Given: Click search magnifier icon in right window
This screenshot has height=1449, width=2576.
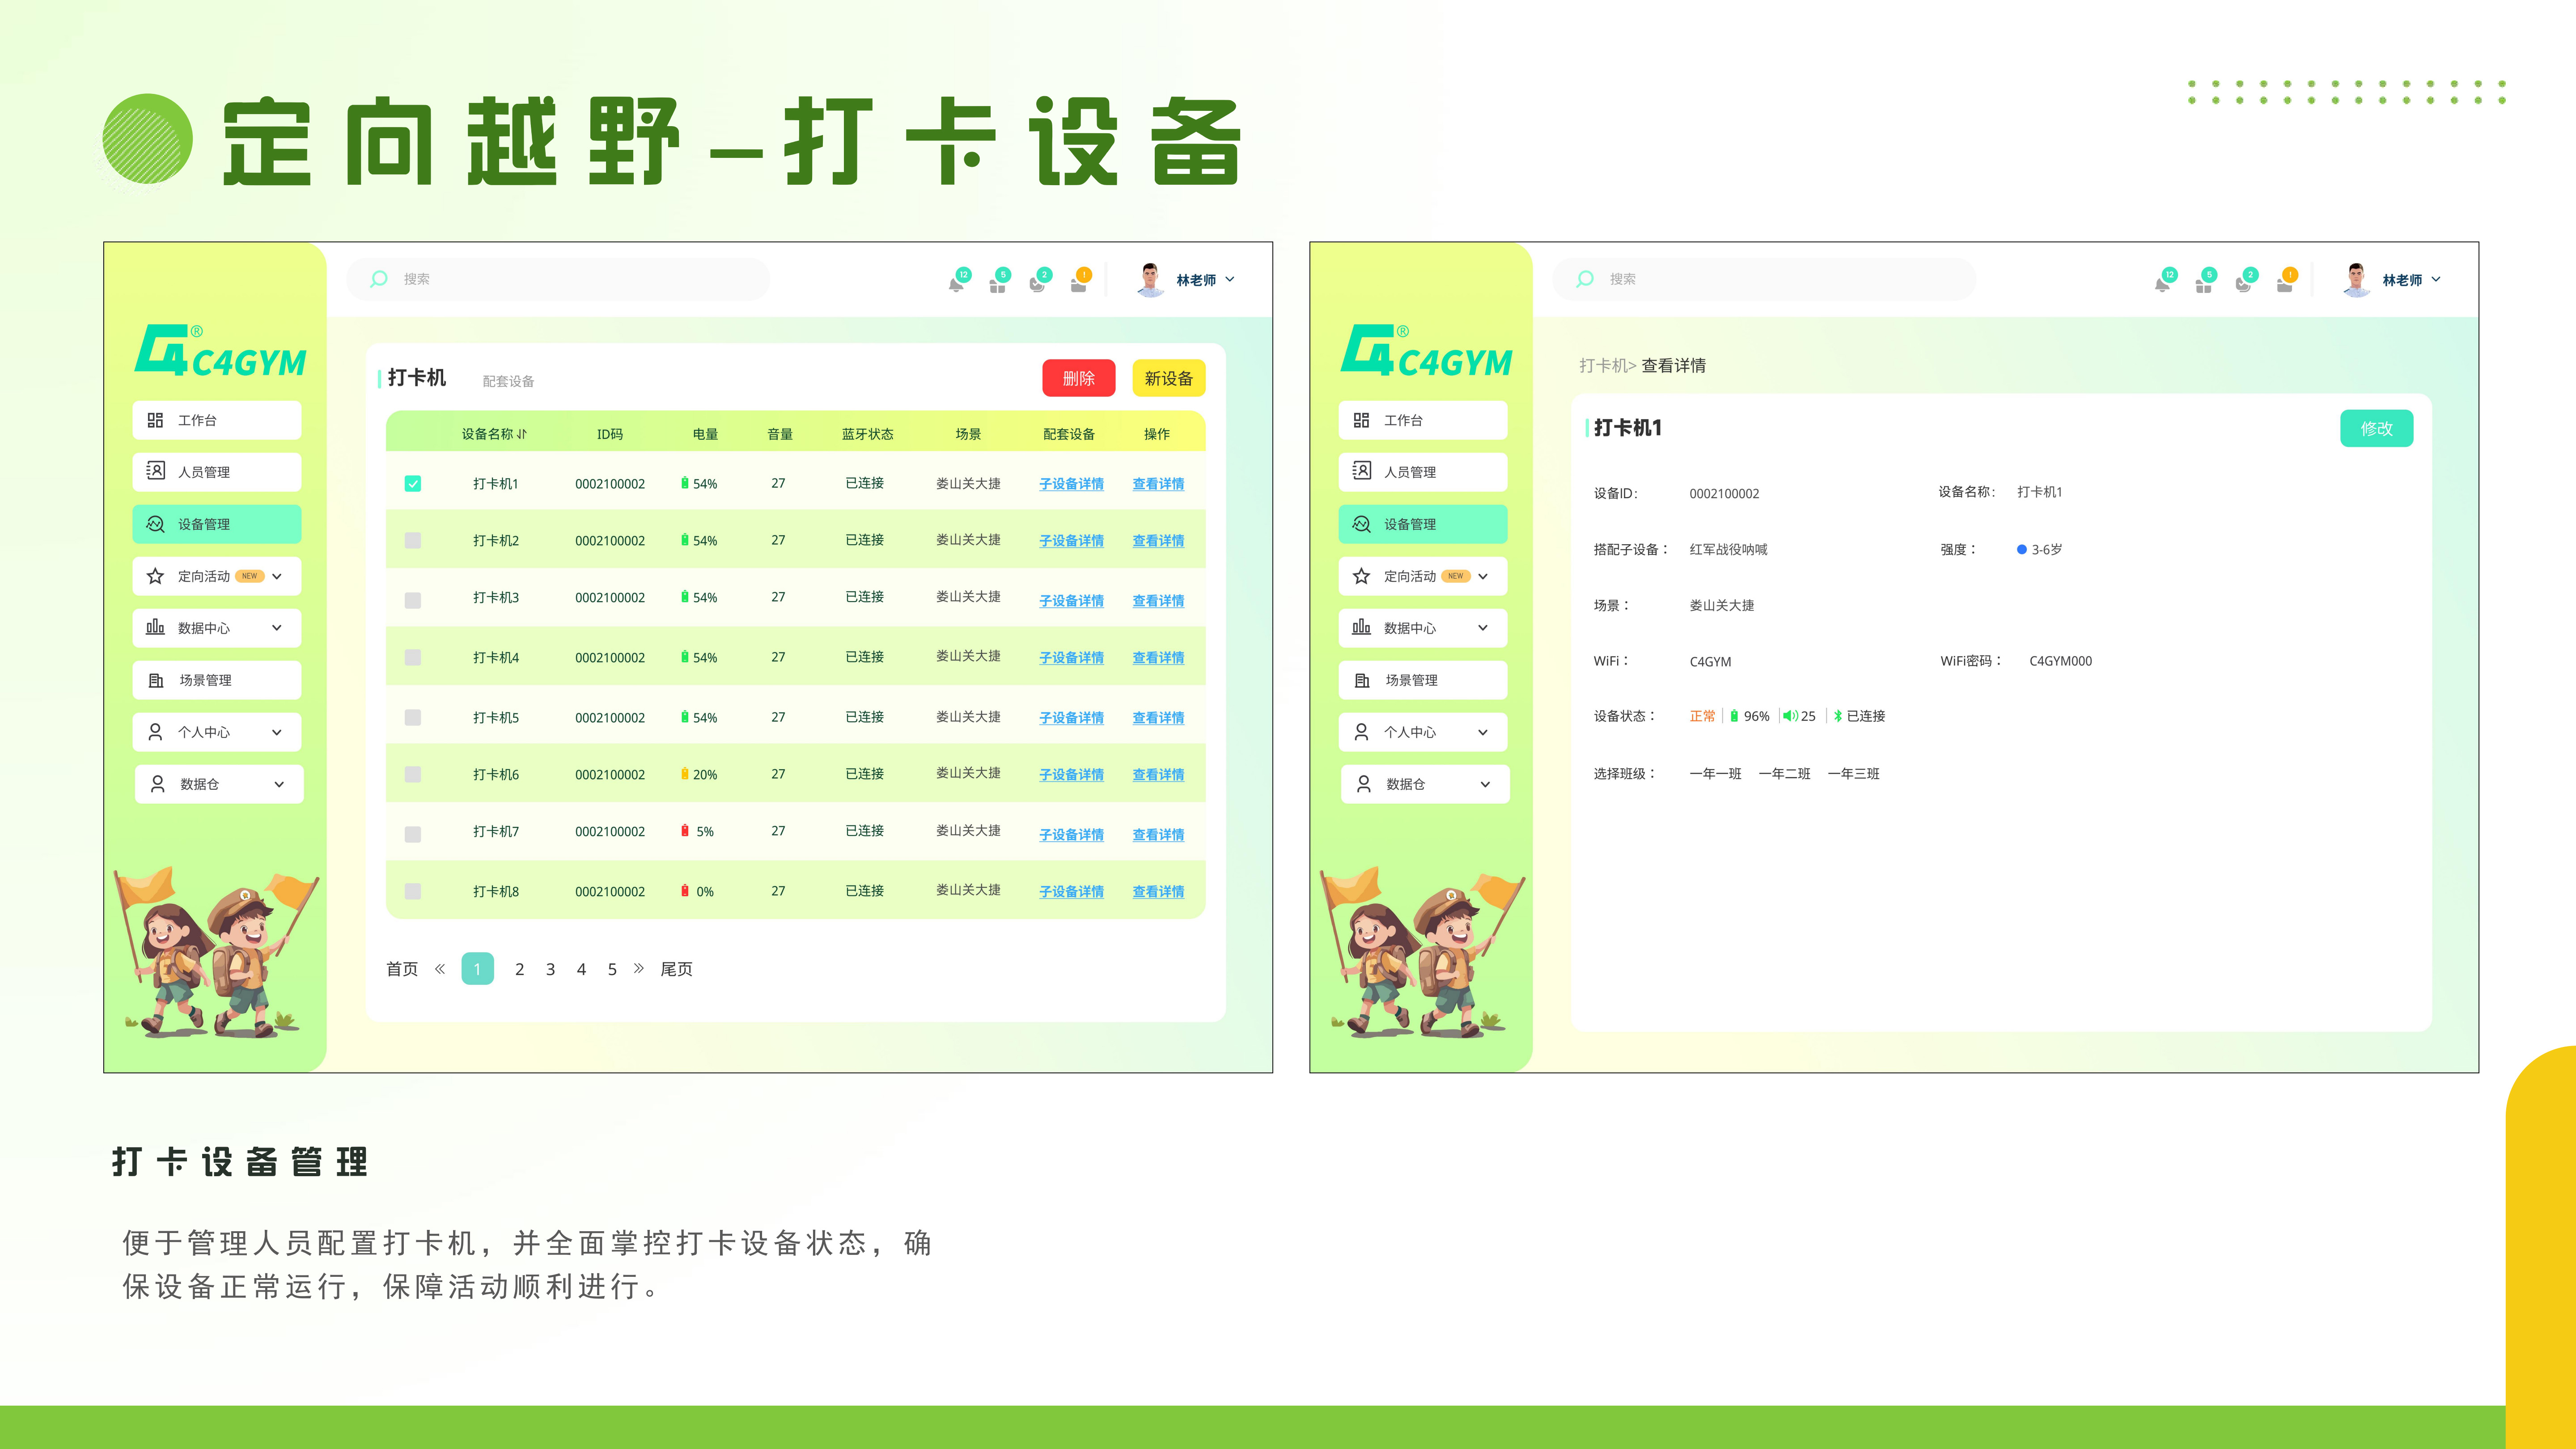Looking at the screenshot, I should [1585, 279].
